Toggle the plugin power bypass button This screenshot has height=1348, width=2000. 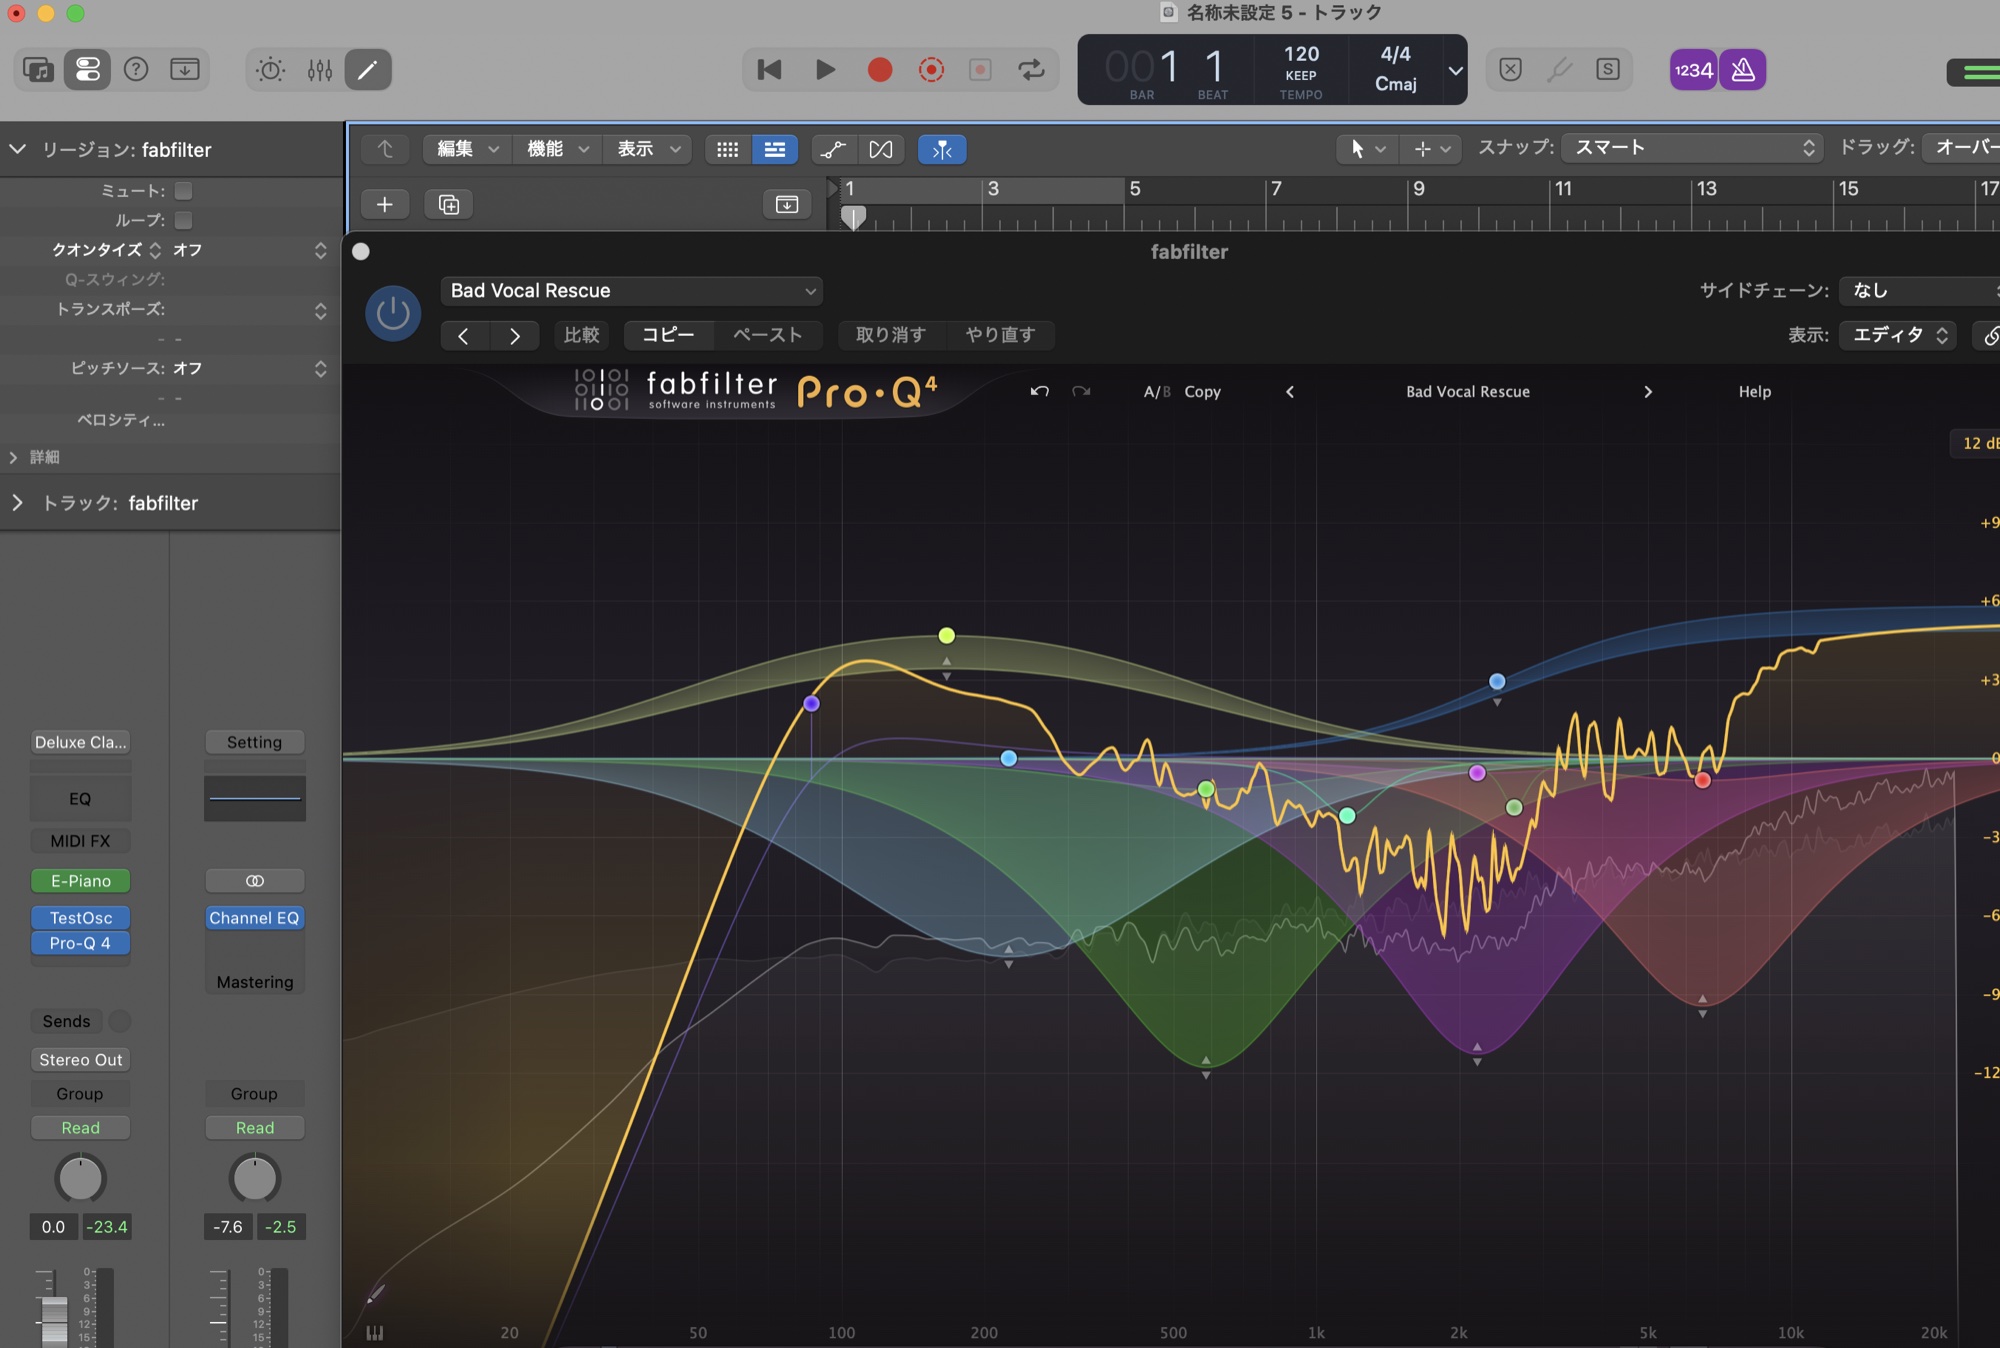(392, 313)
